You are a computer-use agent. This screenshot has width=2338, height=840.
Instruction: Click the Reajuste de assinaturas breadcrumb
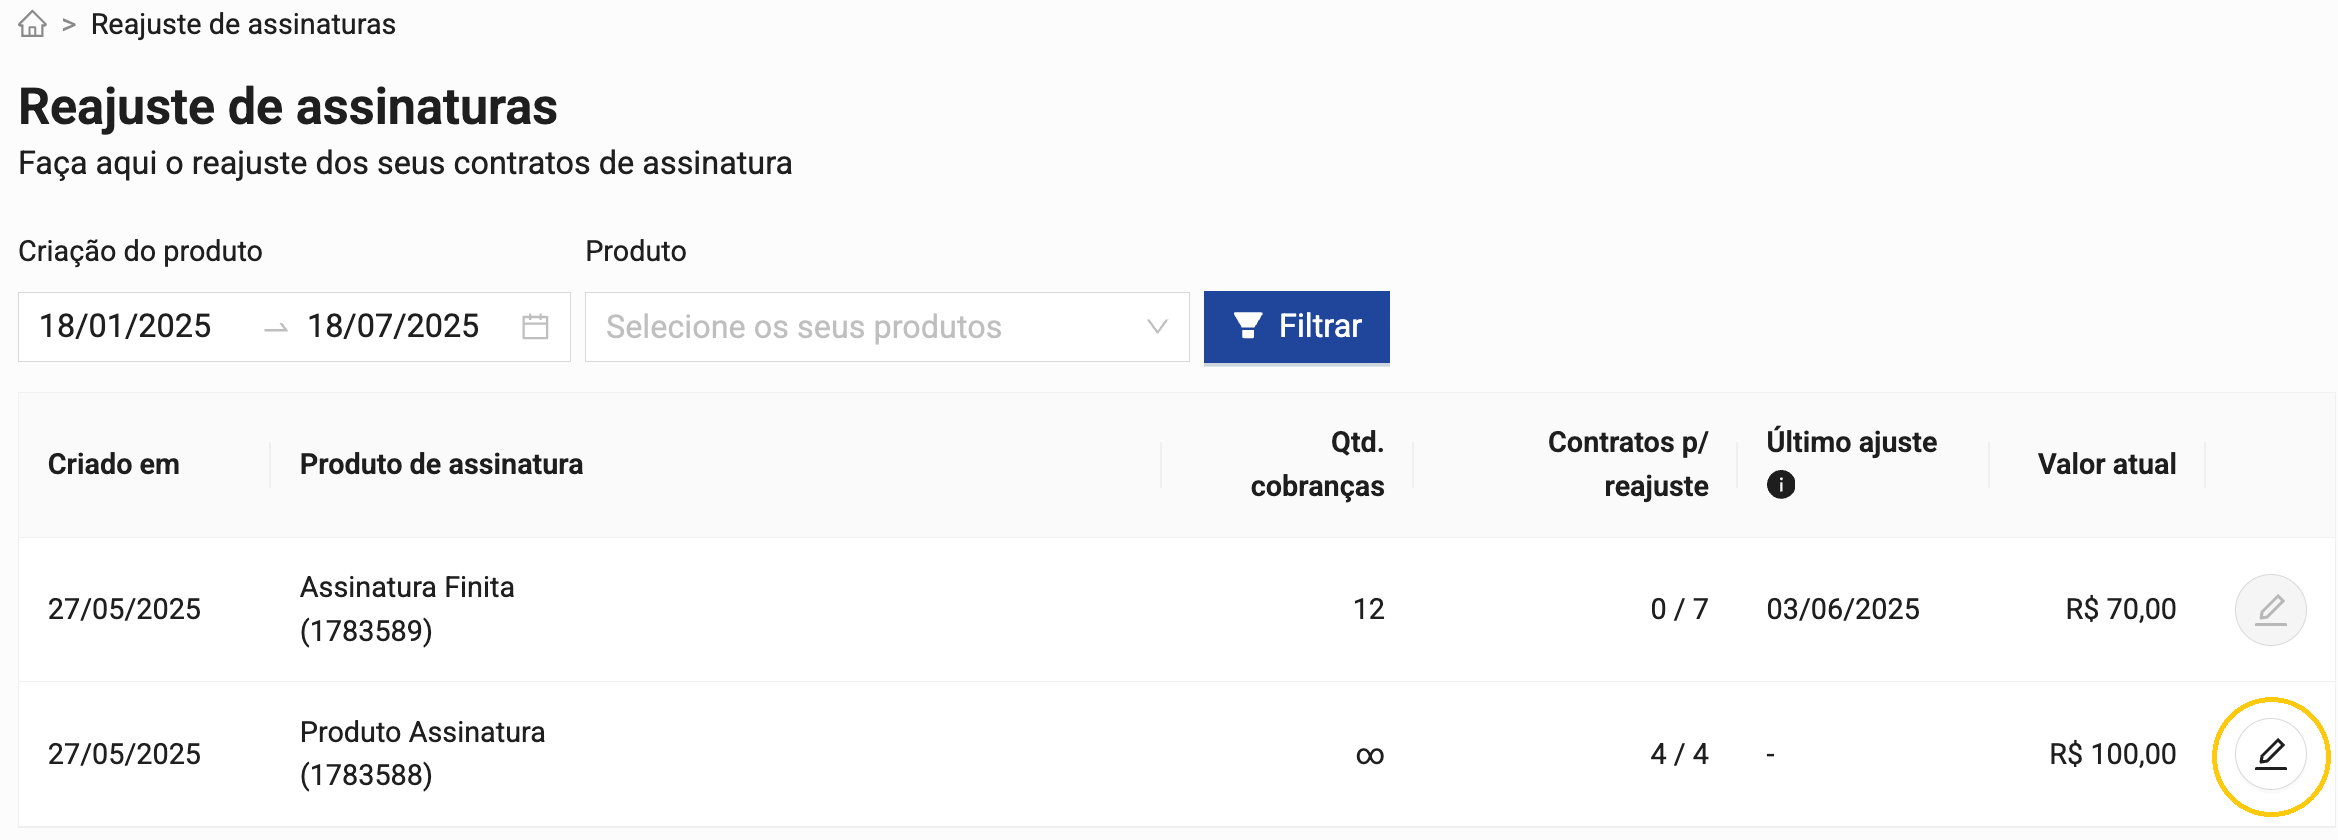coord(243,24)
